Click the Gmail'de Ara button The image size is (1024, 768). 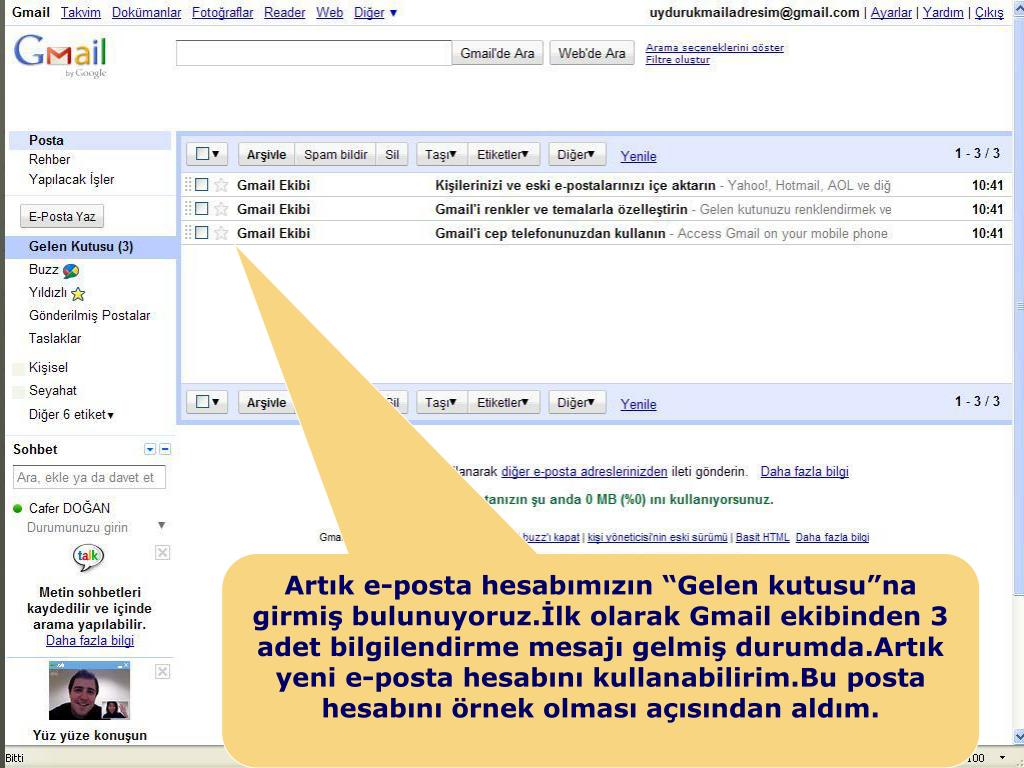pos(497,53)
